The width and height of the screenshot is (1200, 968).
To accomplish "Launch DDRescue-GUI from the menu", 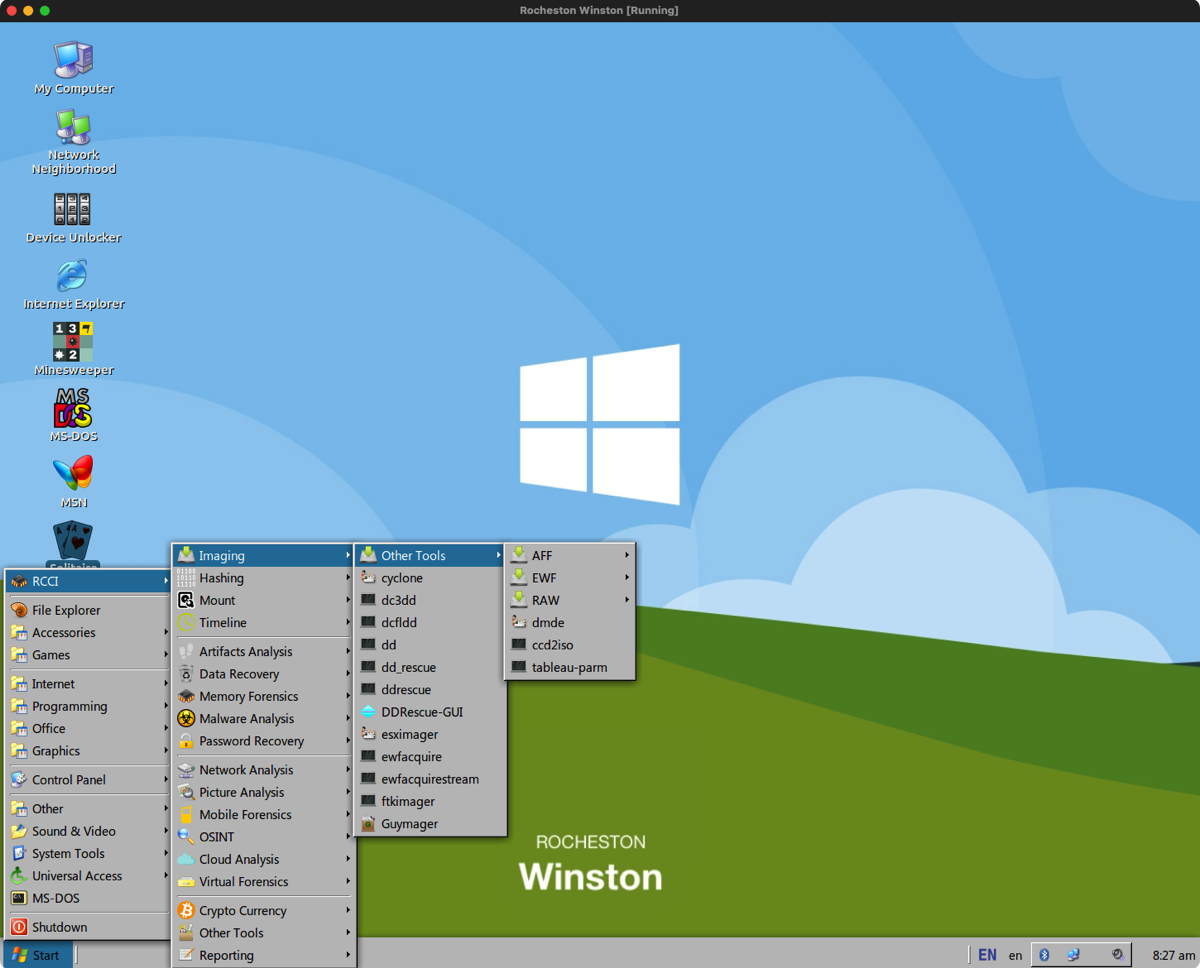I will click(421, 712).
